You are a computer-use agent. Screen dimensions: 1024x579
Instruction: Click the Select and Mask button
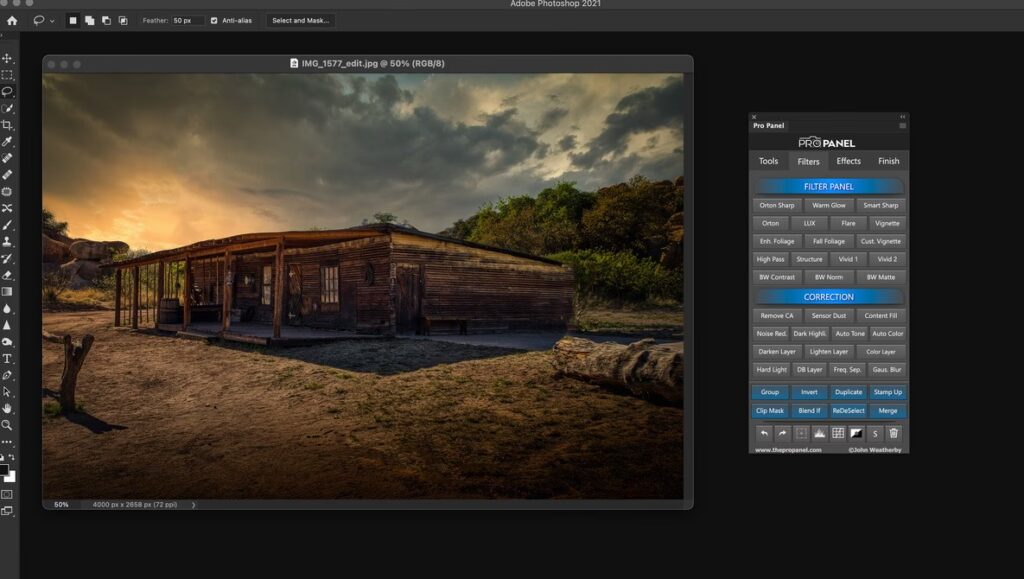coord(300,20)
